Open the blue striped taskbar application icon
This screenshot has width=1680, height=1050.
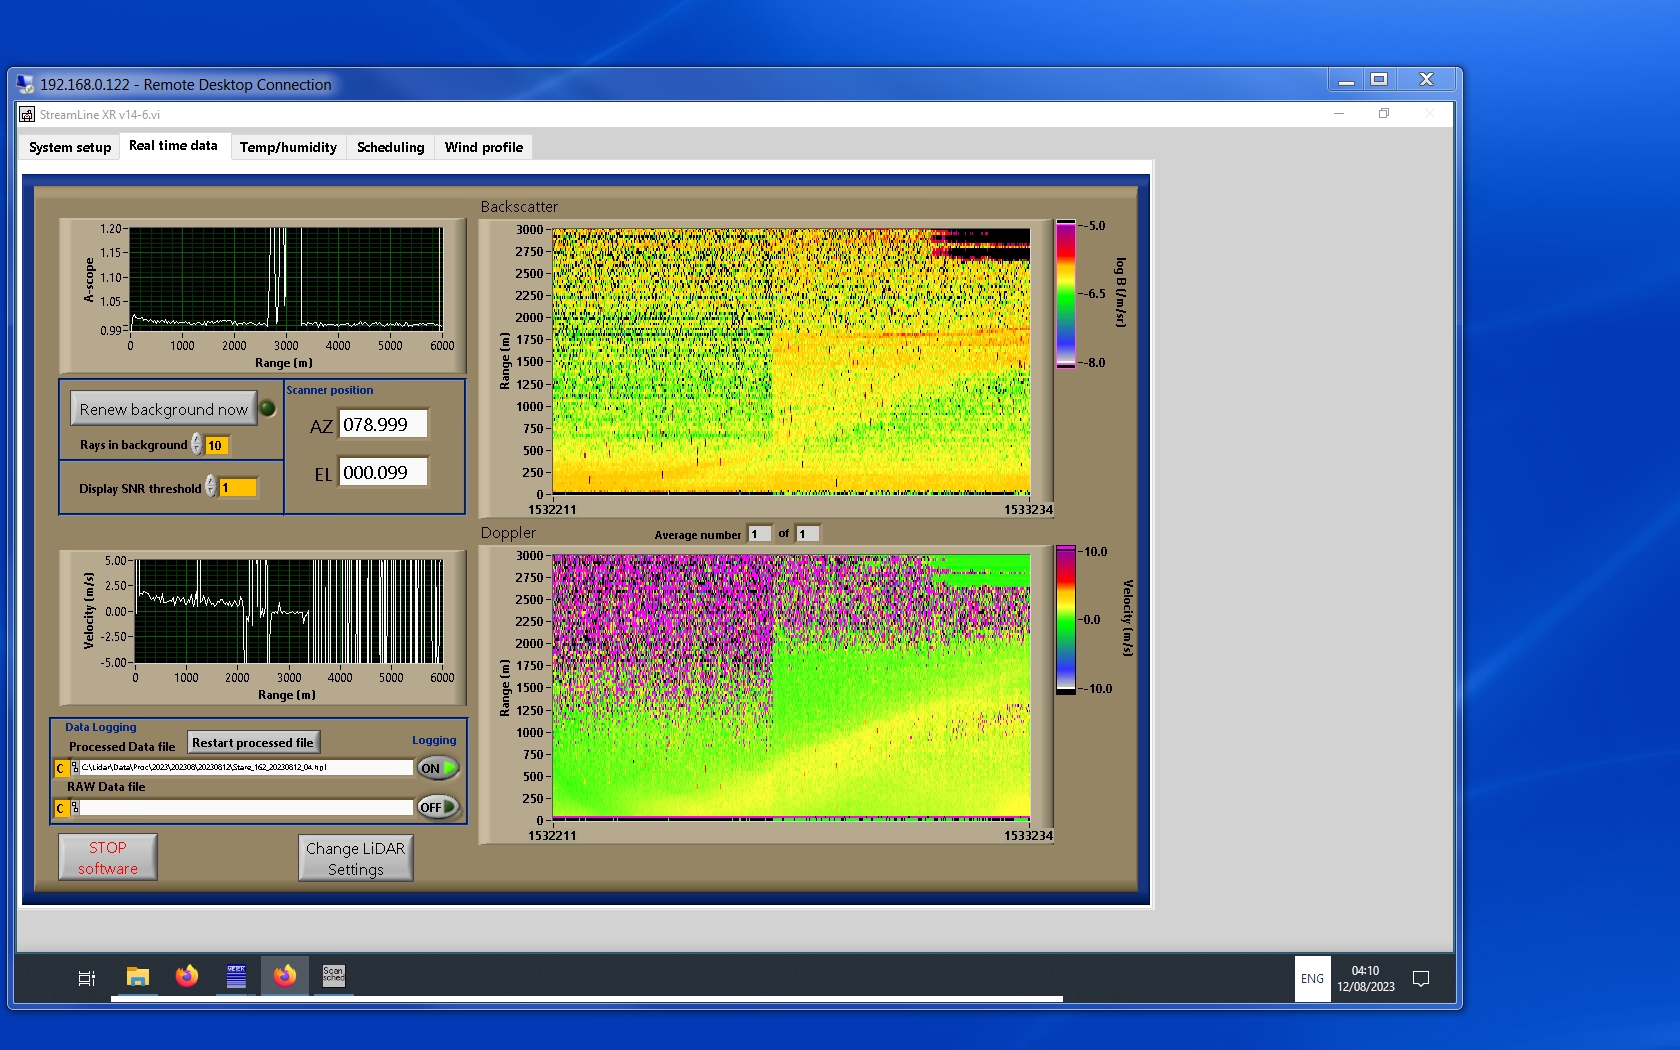tap(236, 976)
